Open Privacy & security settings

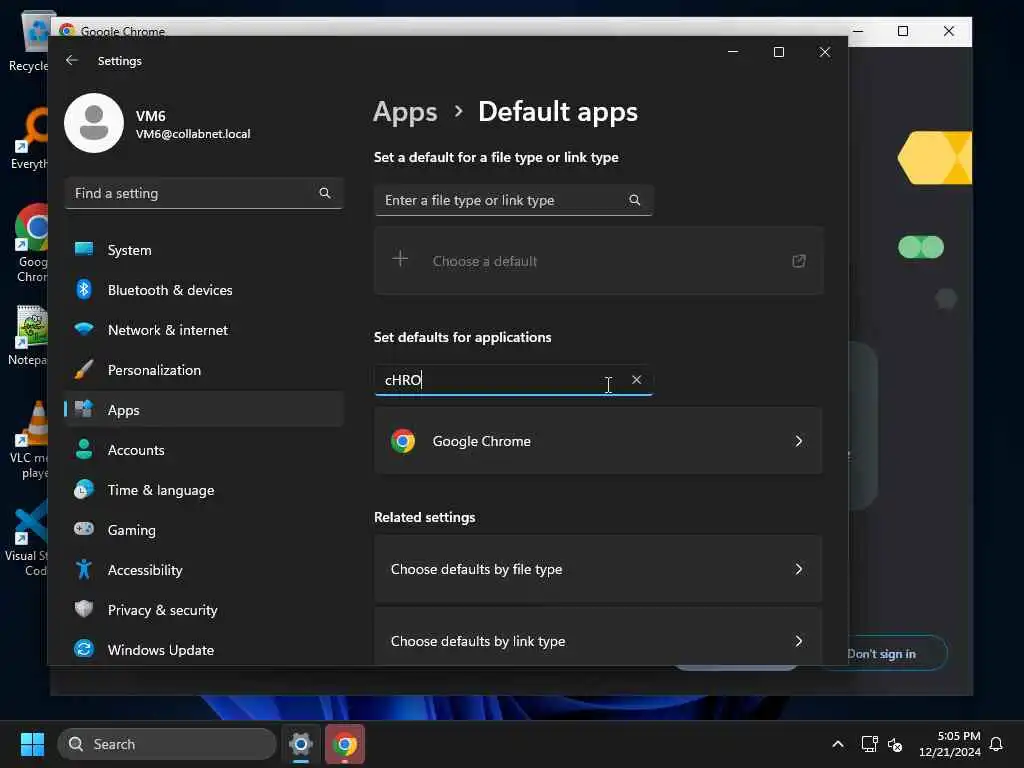pyautogui.click(x=204, y=610)
